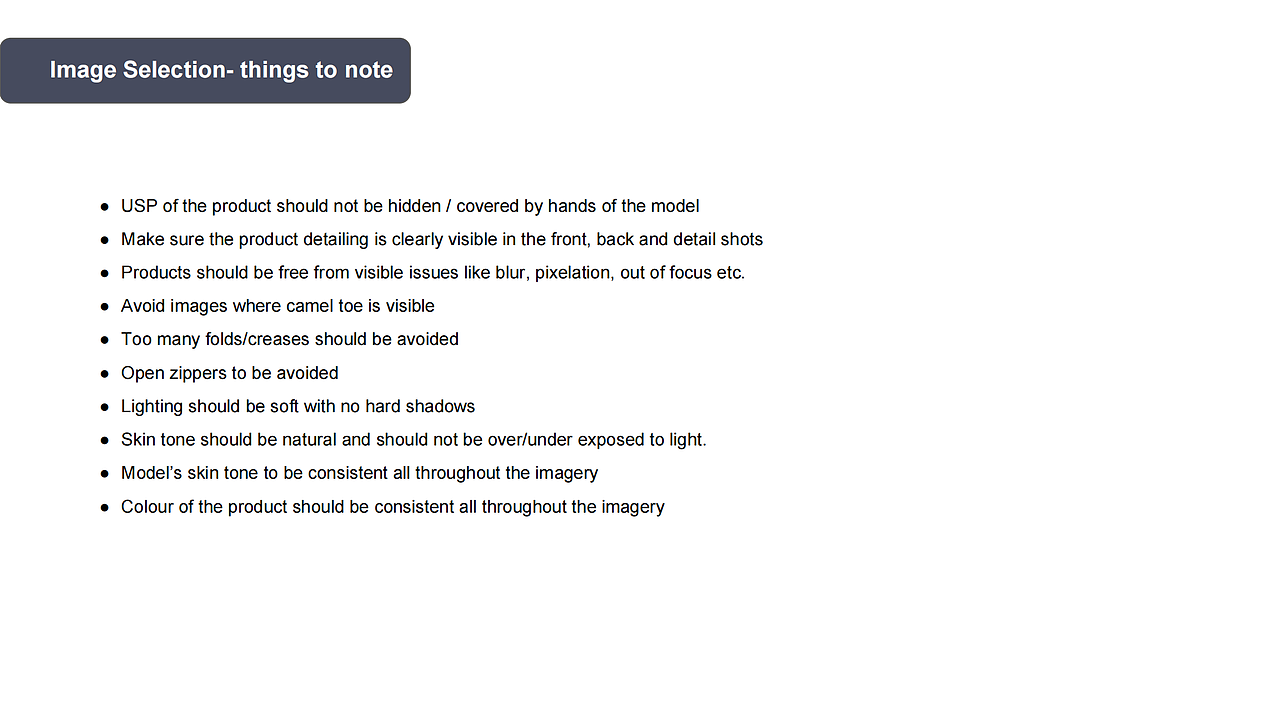Click the line about USP not hidden by hands
Image resolution: width=1280 pixels, height=720 pixels.
click(410, 206)
